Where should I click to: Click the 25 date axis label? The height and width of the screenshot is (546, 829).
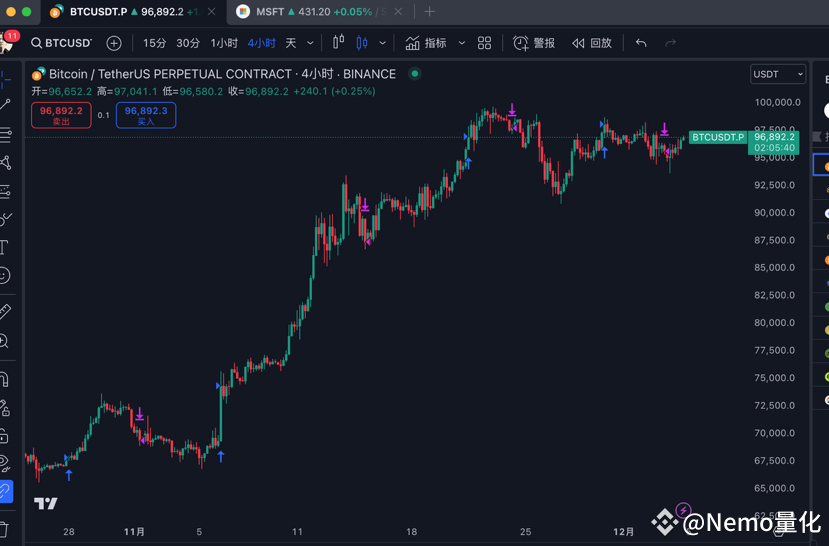[x=525, y=532]
